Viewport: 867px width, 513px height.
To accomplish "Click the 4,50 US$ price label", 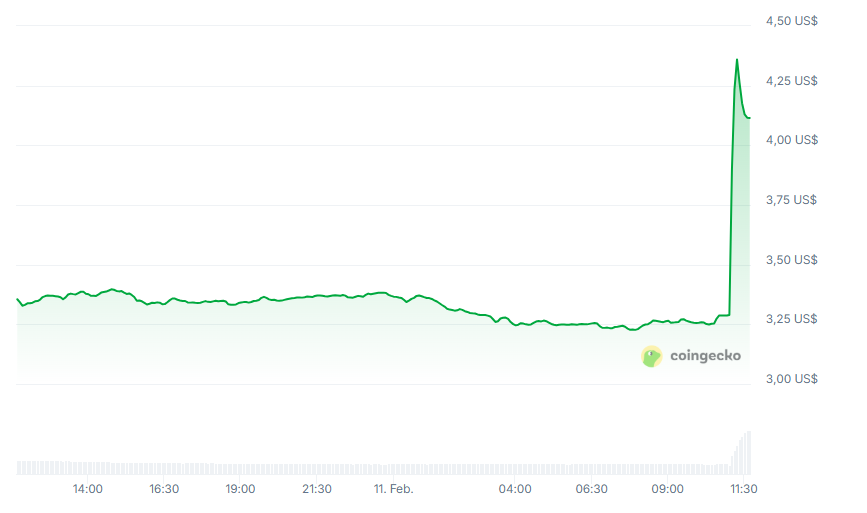I will [x=792, y=20].
